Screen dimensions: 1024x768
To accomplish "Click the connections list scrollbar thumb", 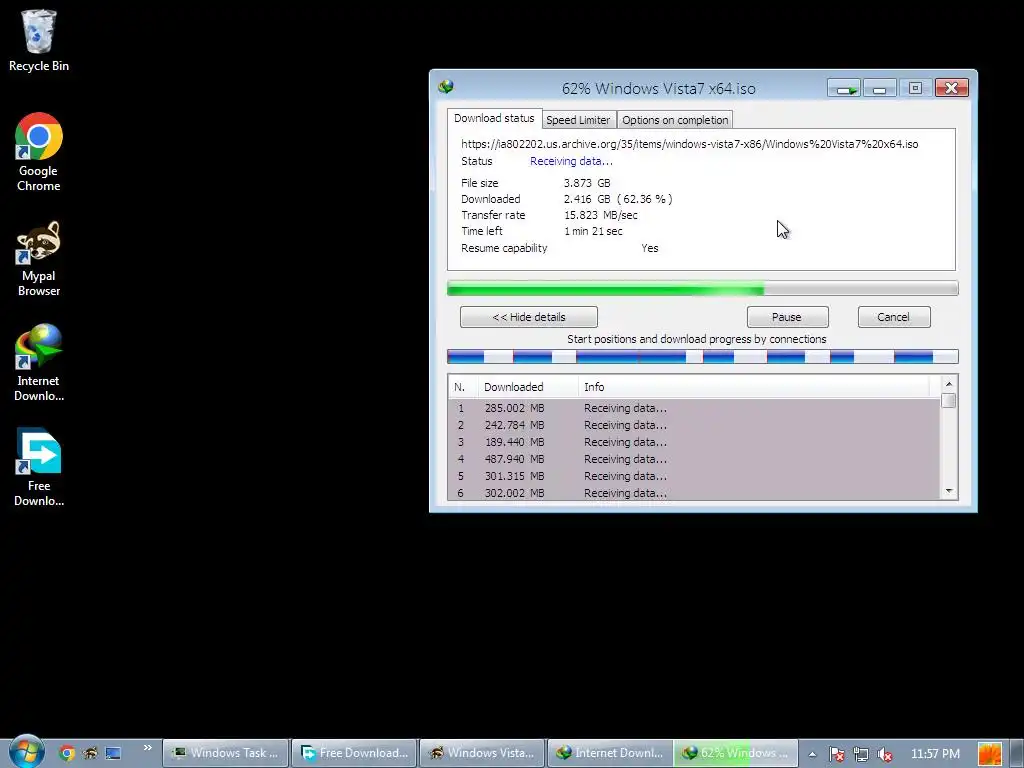I will (949, 400).
